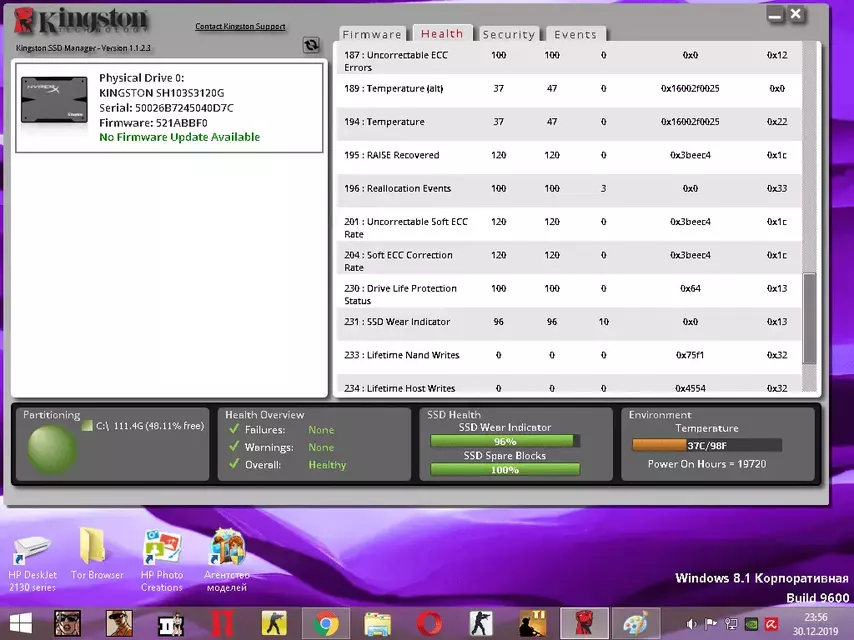Open the Windows Start button
Viewport: 854px width, 640px height.
[21, 624]
